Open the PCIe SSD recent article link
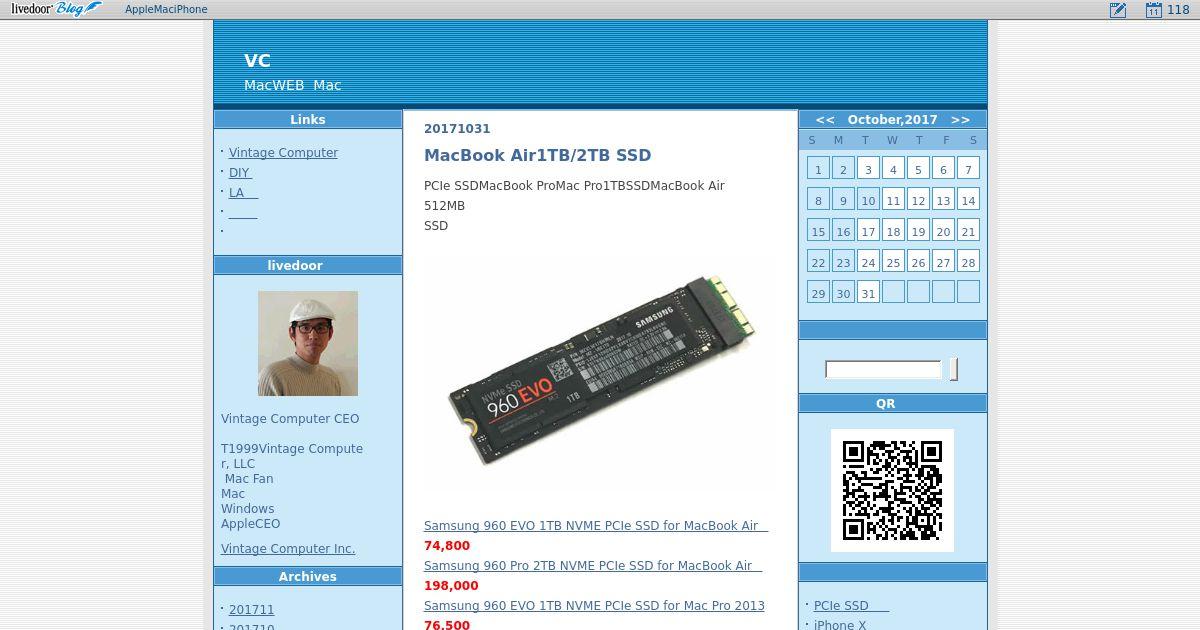The image size is (1200, 630). click(x=851, y=606)
